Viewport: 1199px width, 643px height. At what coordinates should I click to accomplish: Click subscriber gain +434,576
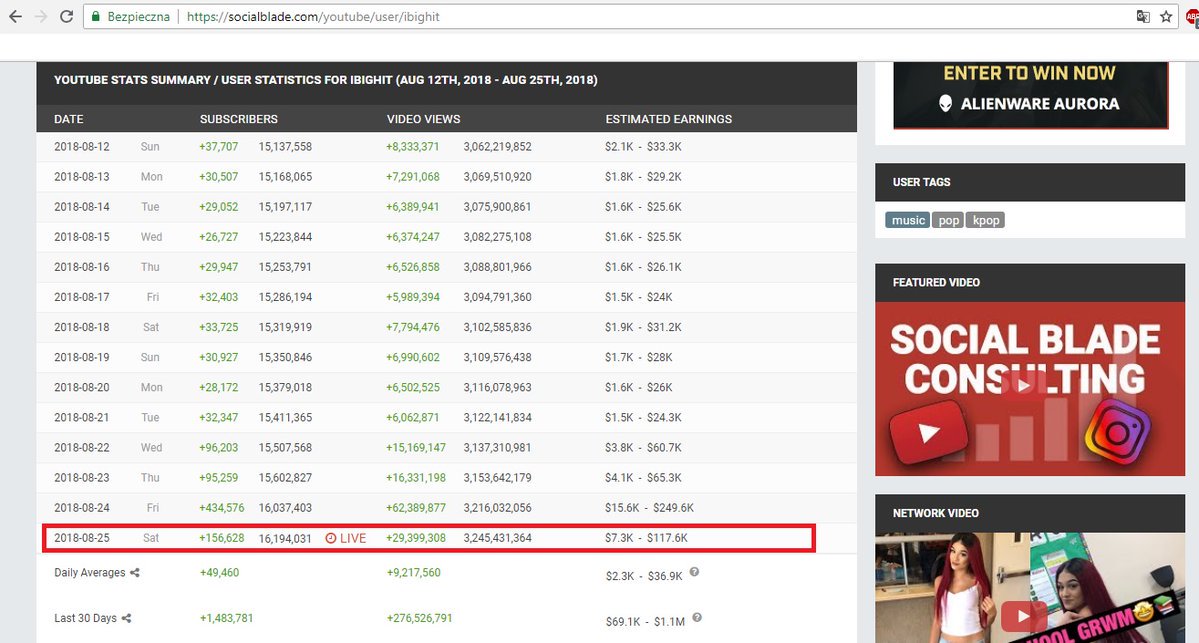222,508
